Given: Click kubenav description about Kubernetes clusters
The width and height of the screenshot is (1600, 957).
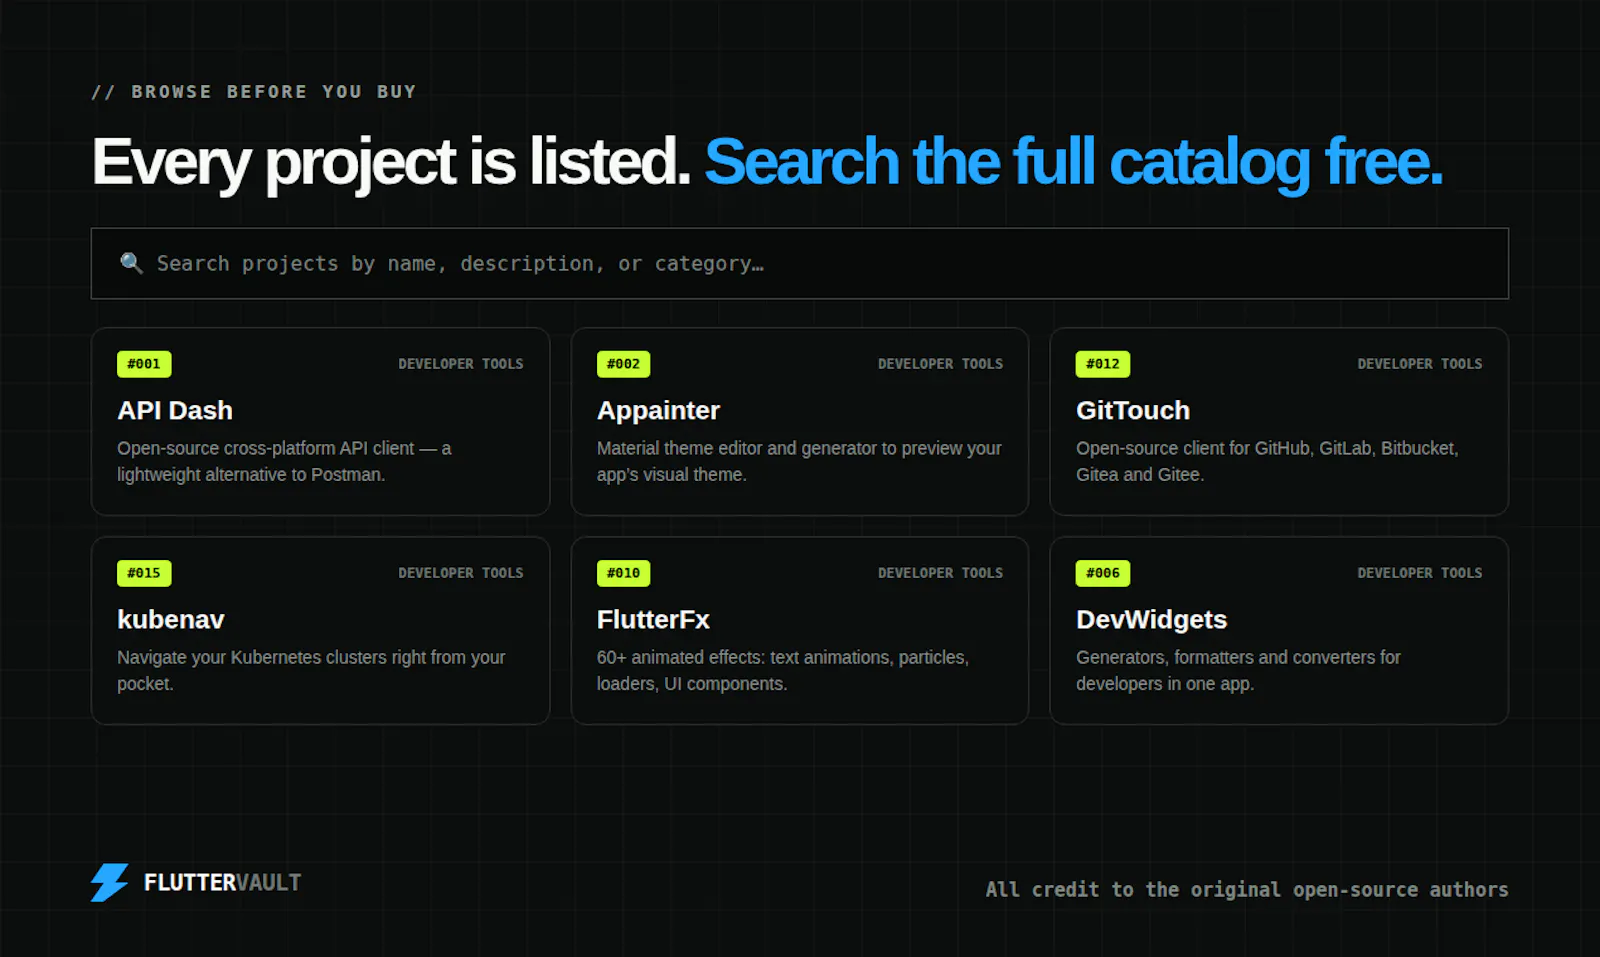Looking at the screenshot, I should coord(311,670).
